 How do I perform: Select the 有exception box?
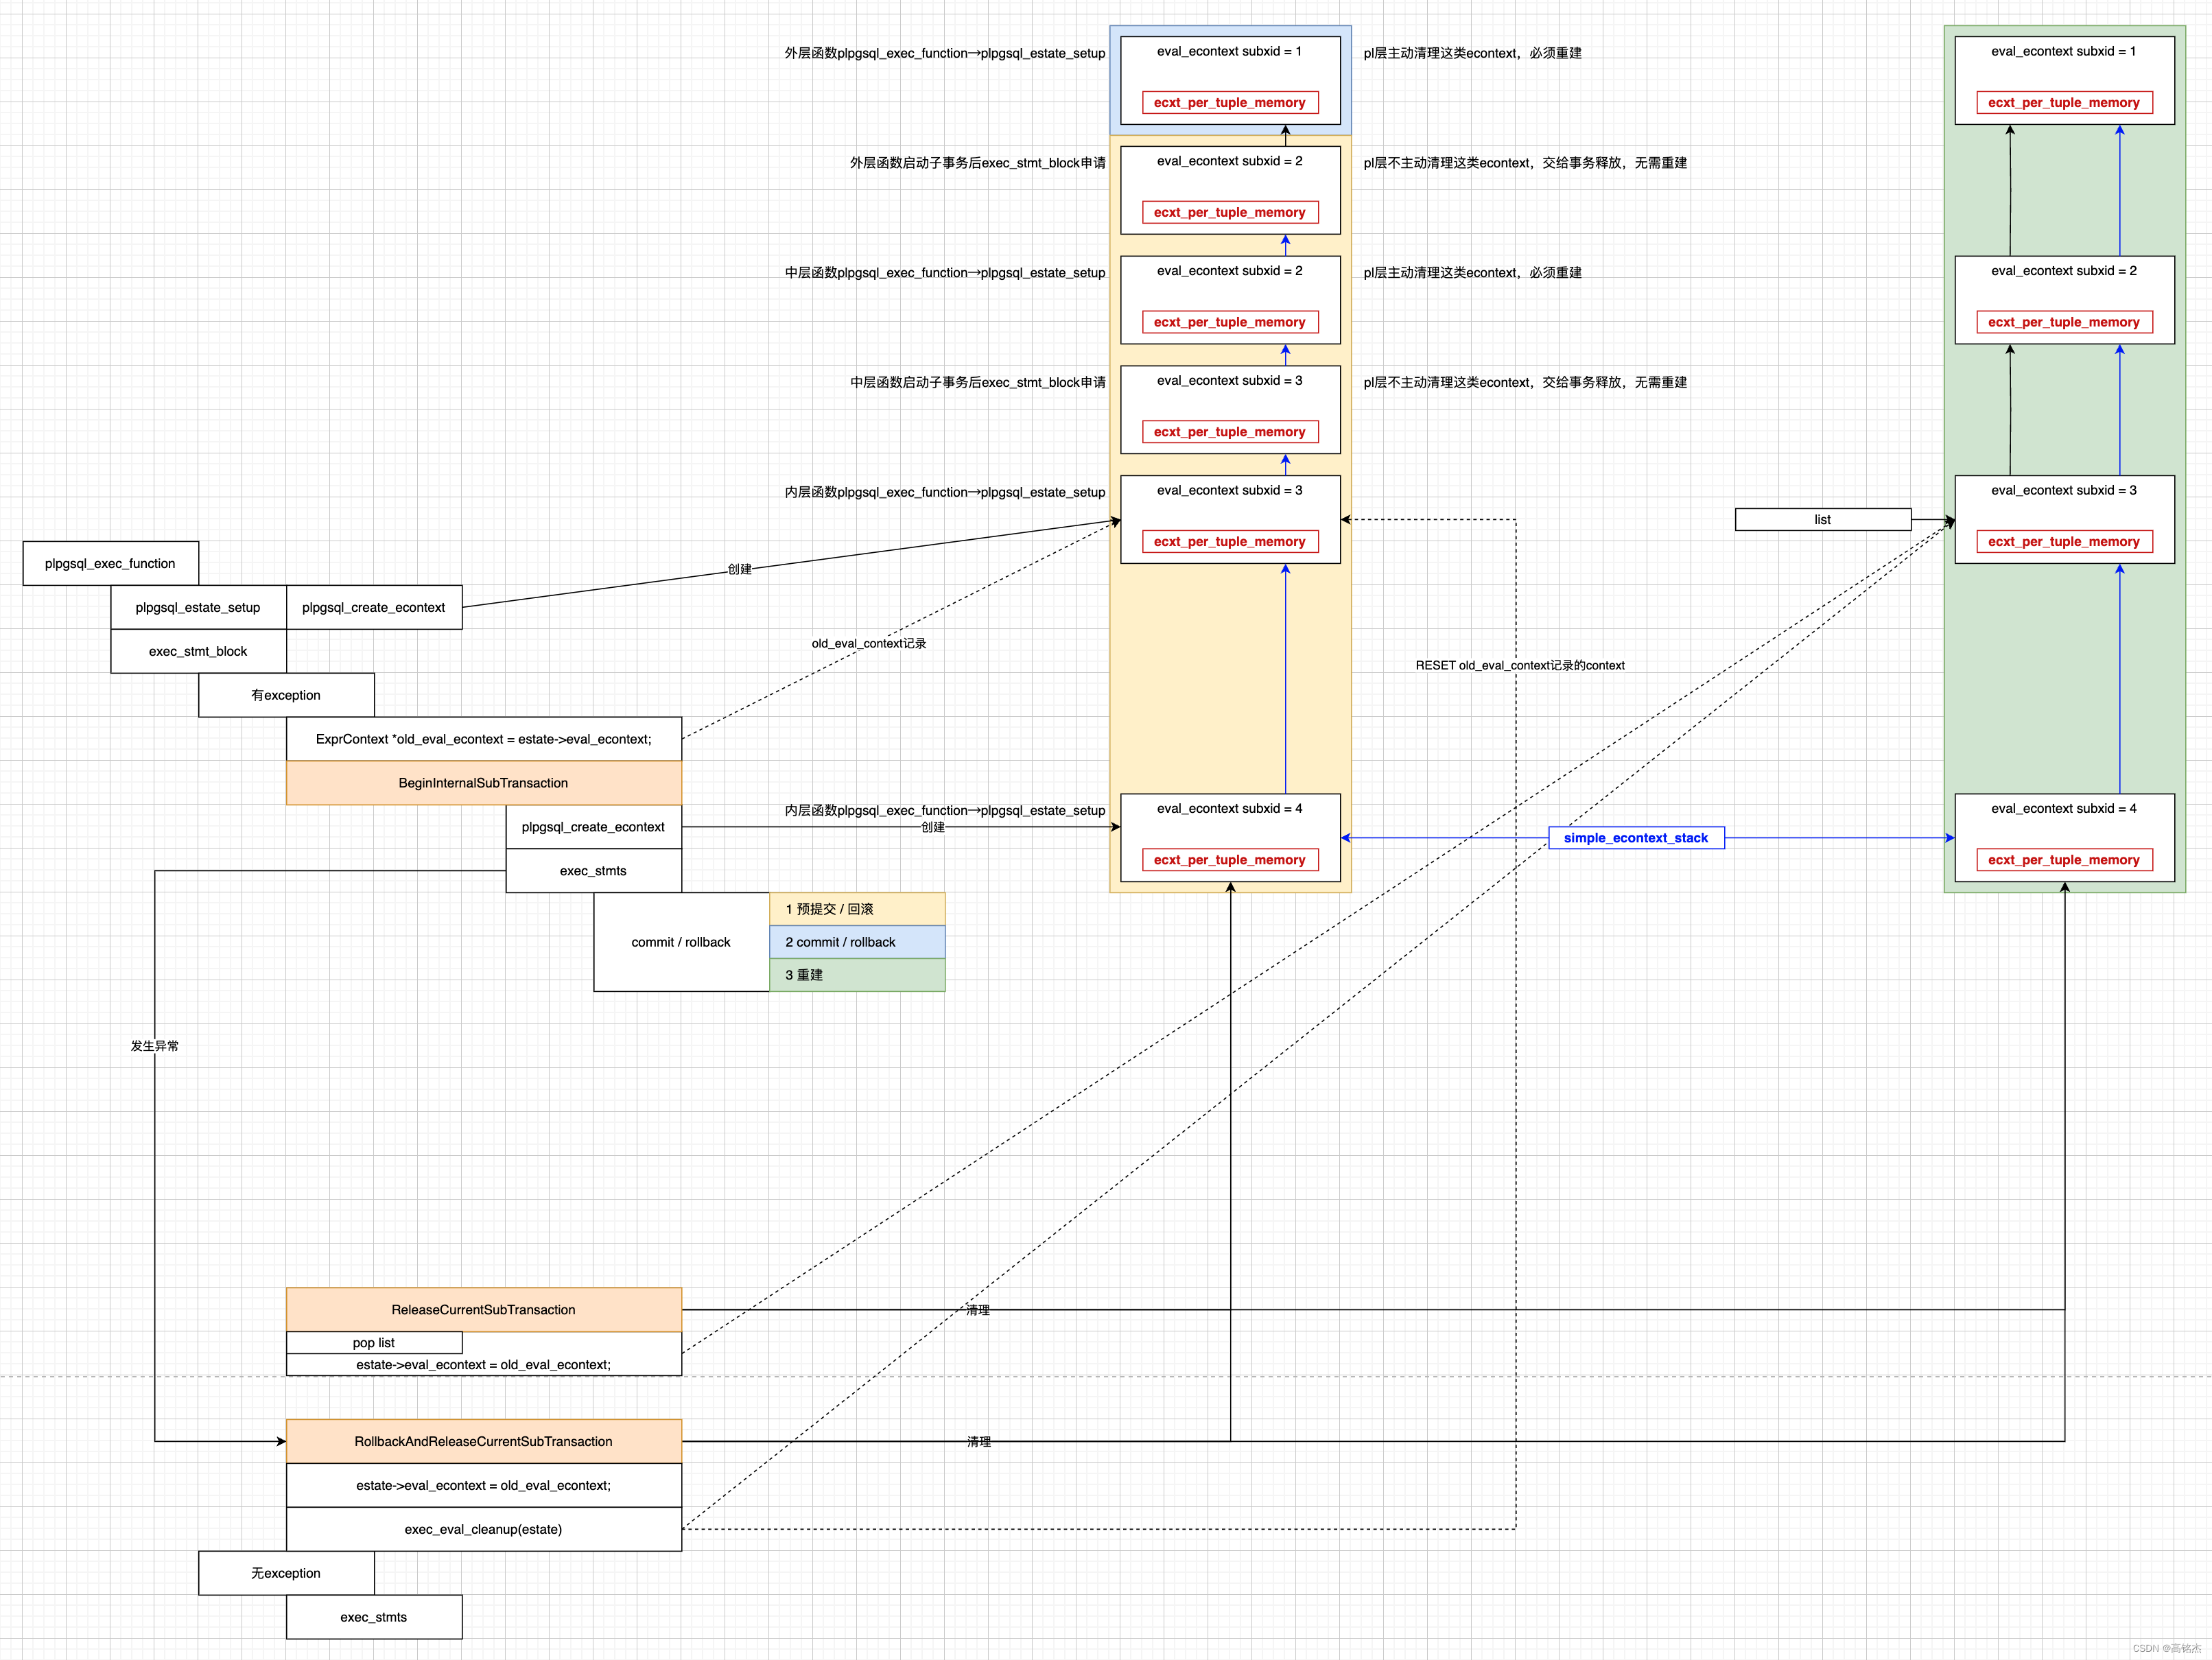click(x=286, y=695)
